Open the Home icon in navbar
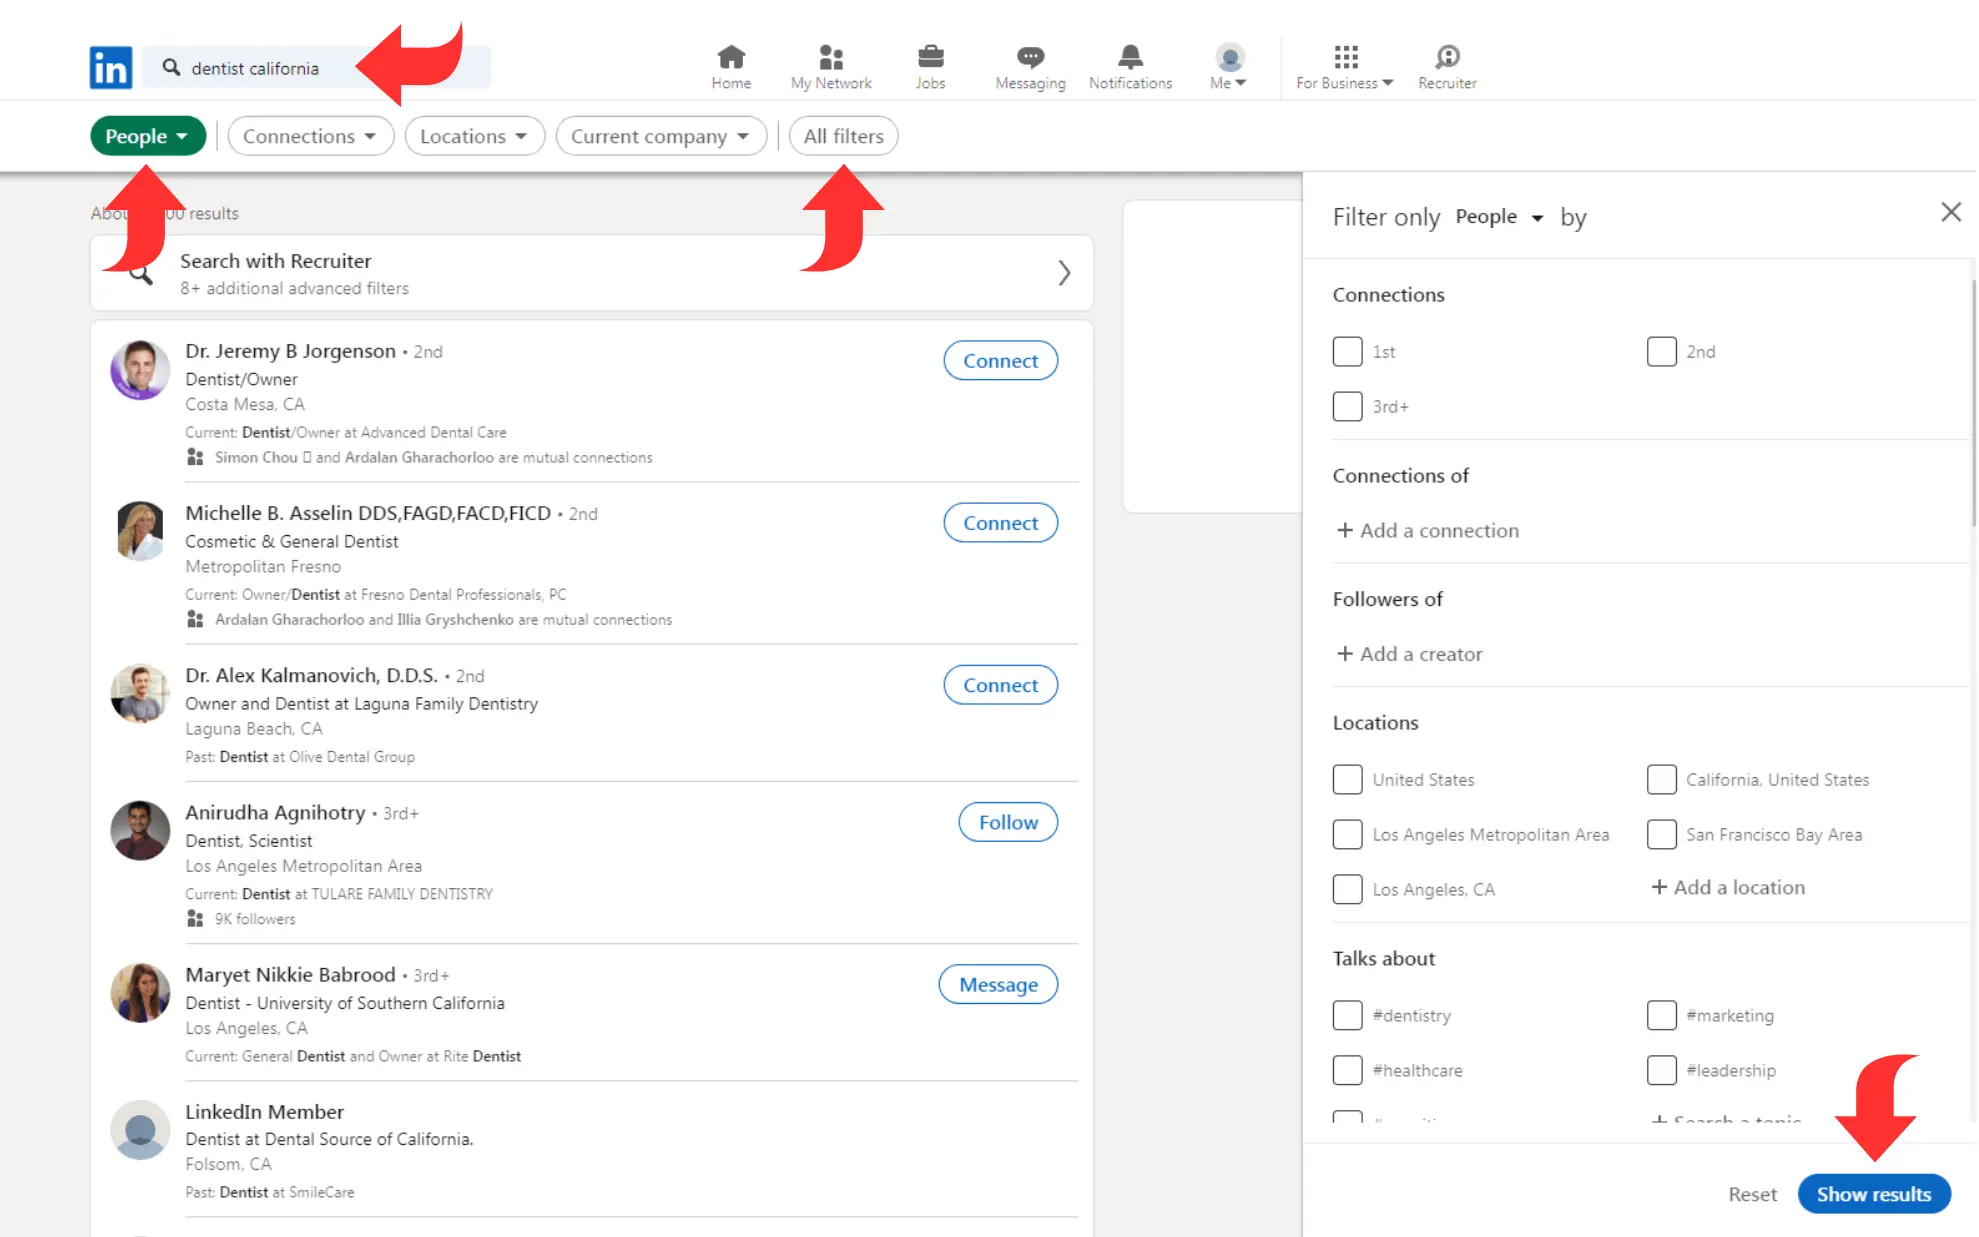The width and height of the screenshot is (1979, 1237). (x=731, y=57)
